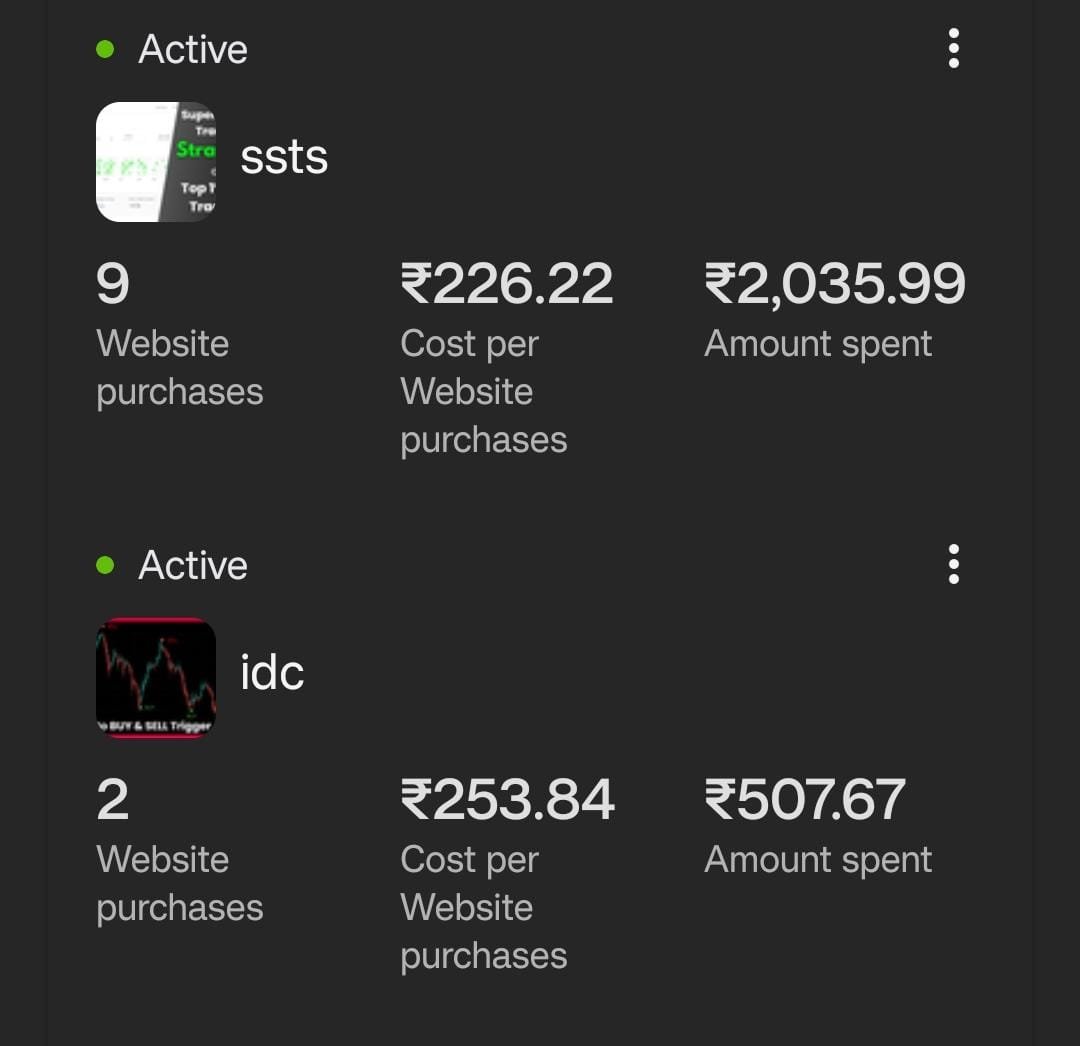Screen dimensions: 1080x1046
Task: Click the ₹507.67 amount spent value
Action: pos(805,800)
